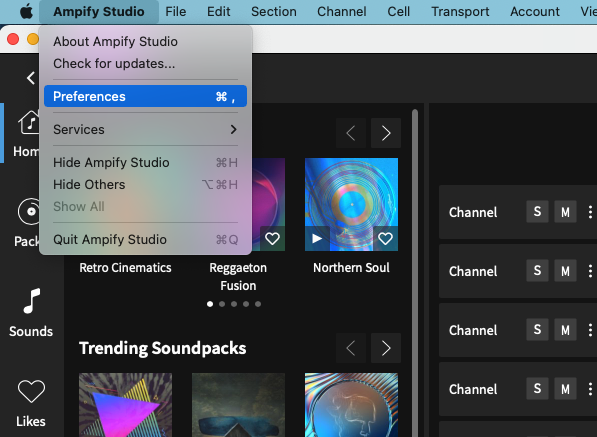The image size is (597, 437).
Task: Show next Trending Soundpacks
Action: pos(386,348)
